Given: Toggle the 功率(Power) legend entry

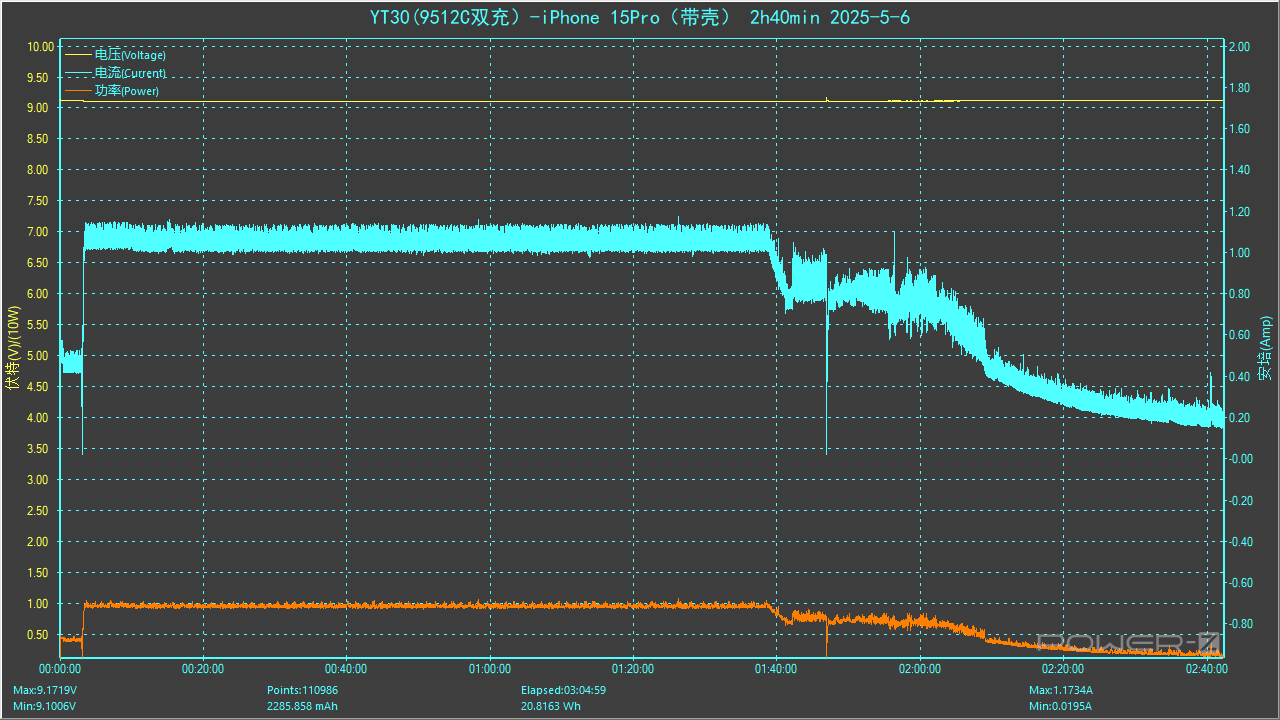Looking at the screenshot, I should pos(126,91).
